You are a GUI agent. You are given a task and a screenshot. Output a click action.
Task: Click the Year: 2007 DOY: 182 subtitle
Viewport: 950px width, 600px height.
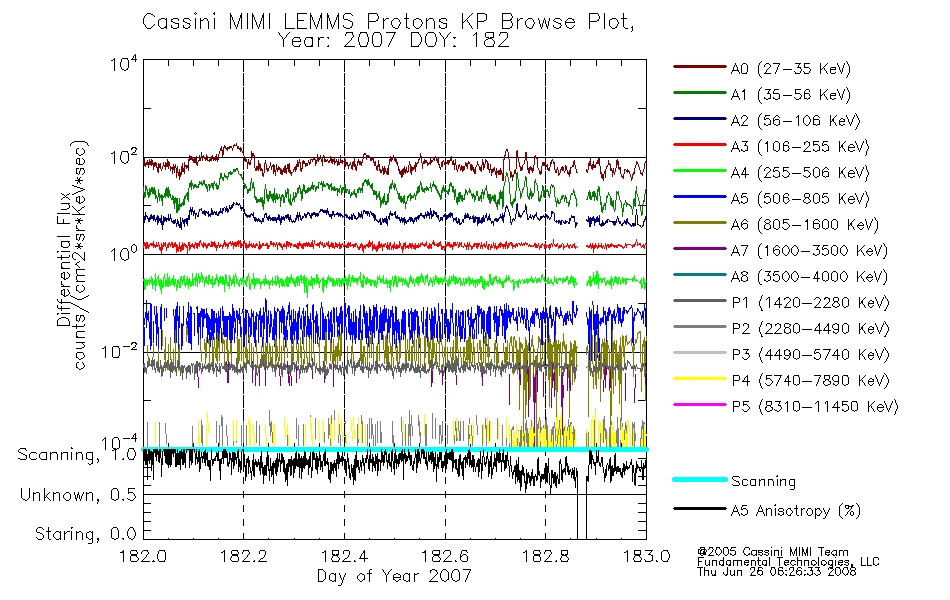tap(394, 40)
